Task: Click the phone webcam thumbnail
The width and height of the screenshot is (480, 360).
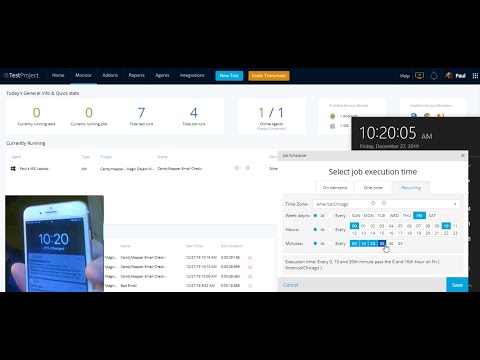Action: click(55, 244)
